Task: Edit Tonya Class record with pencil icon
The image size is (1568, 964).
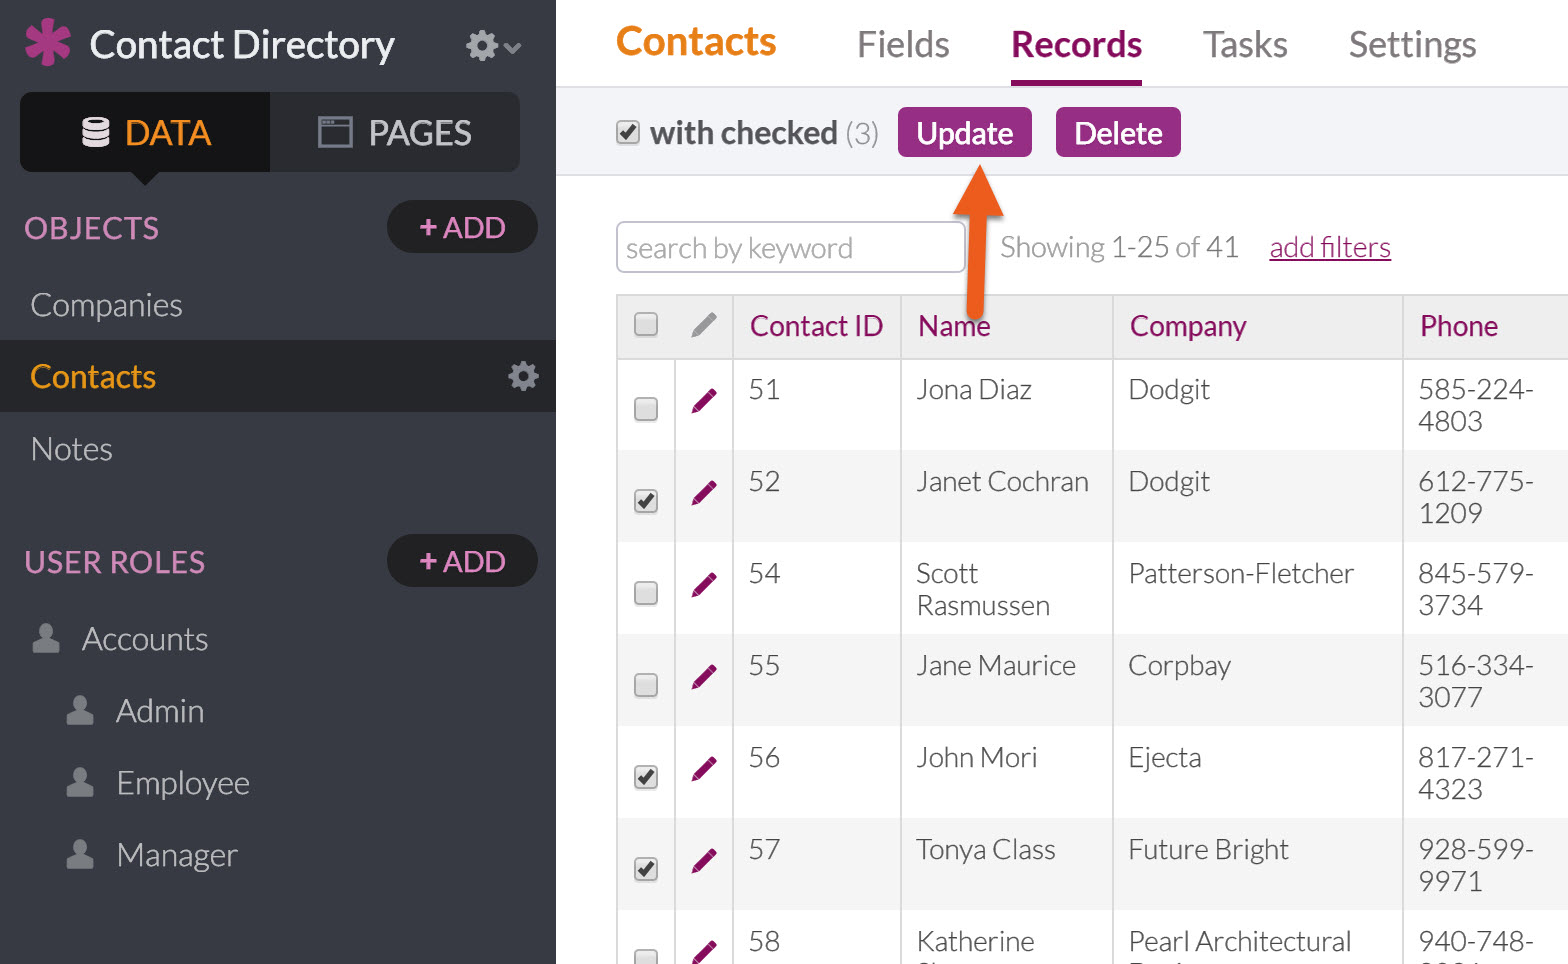Action: pyautogui.click(x=704, y=861)
